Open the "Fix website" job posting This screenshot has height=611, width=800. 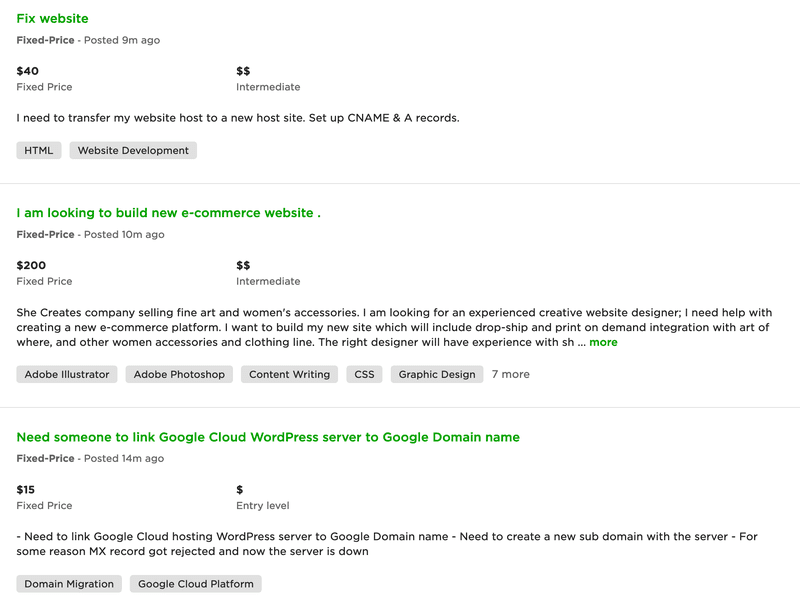coord(53,17)
